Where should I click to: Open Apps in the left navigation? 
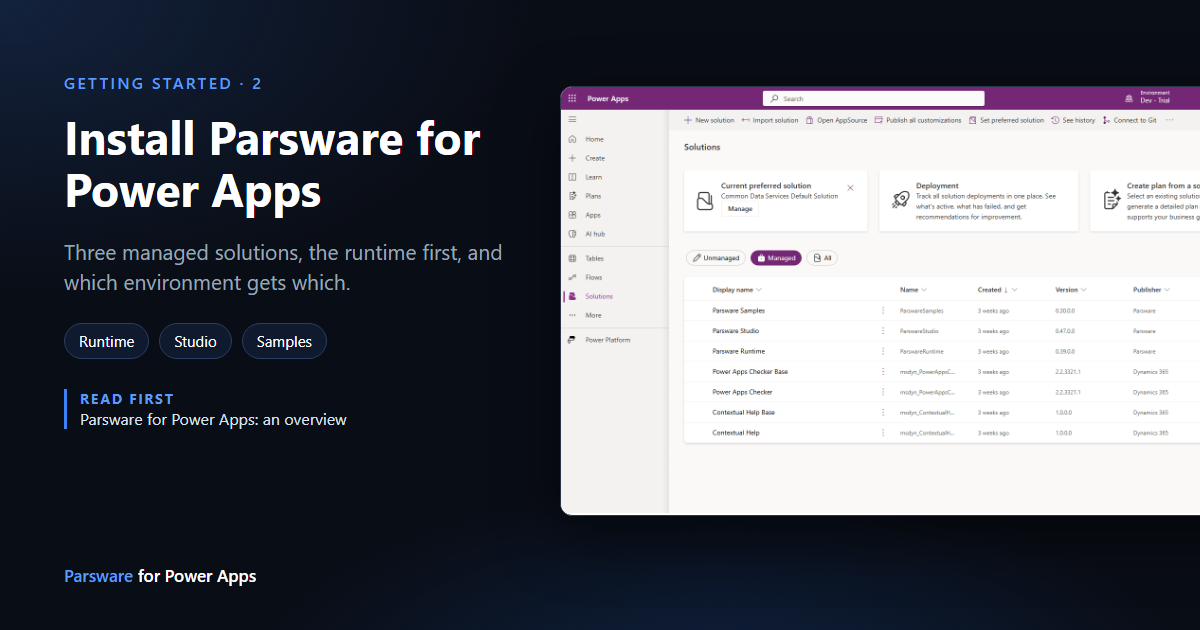pos(586,215)
